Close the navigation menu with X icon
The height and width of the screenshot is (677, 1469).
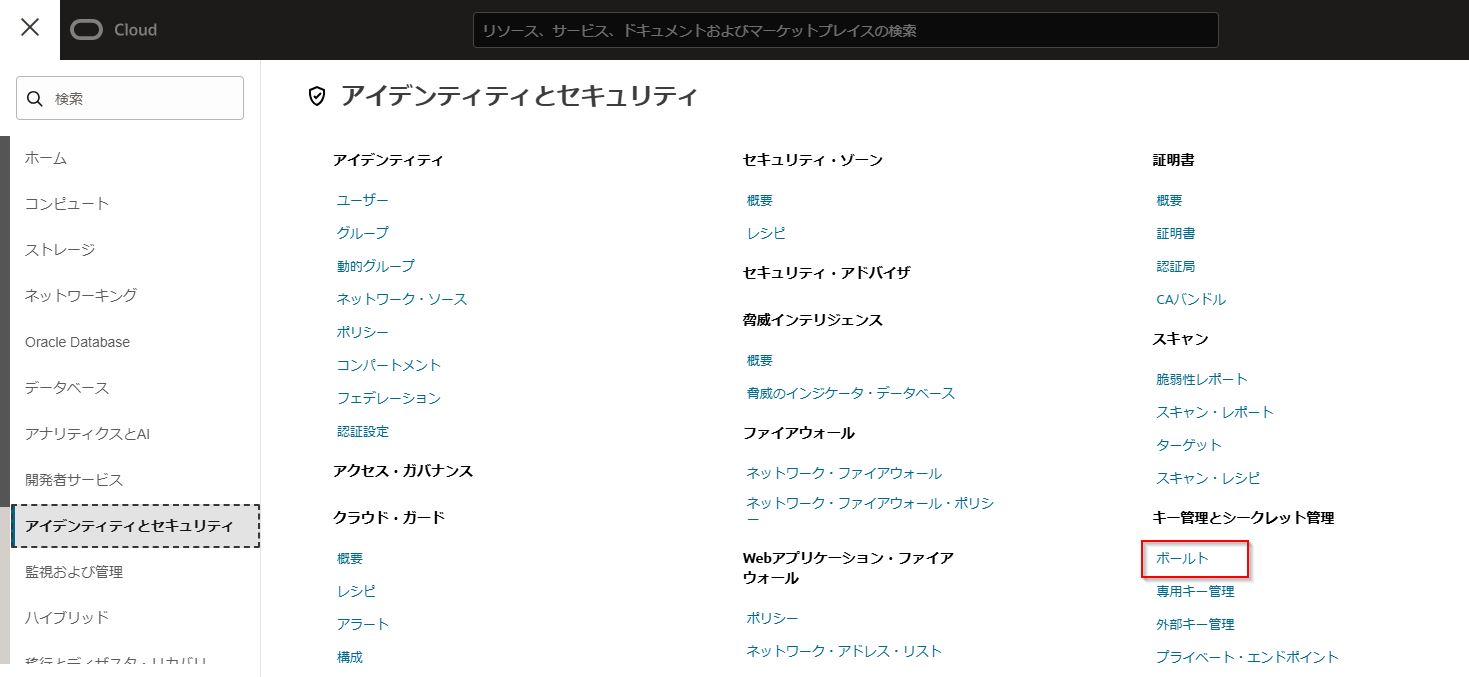click(30, 28)
